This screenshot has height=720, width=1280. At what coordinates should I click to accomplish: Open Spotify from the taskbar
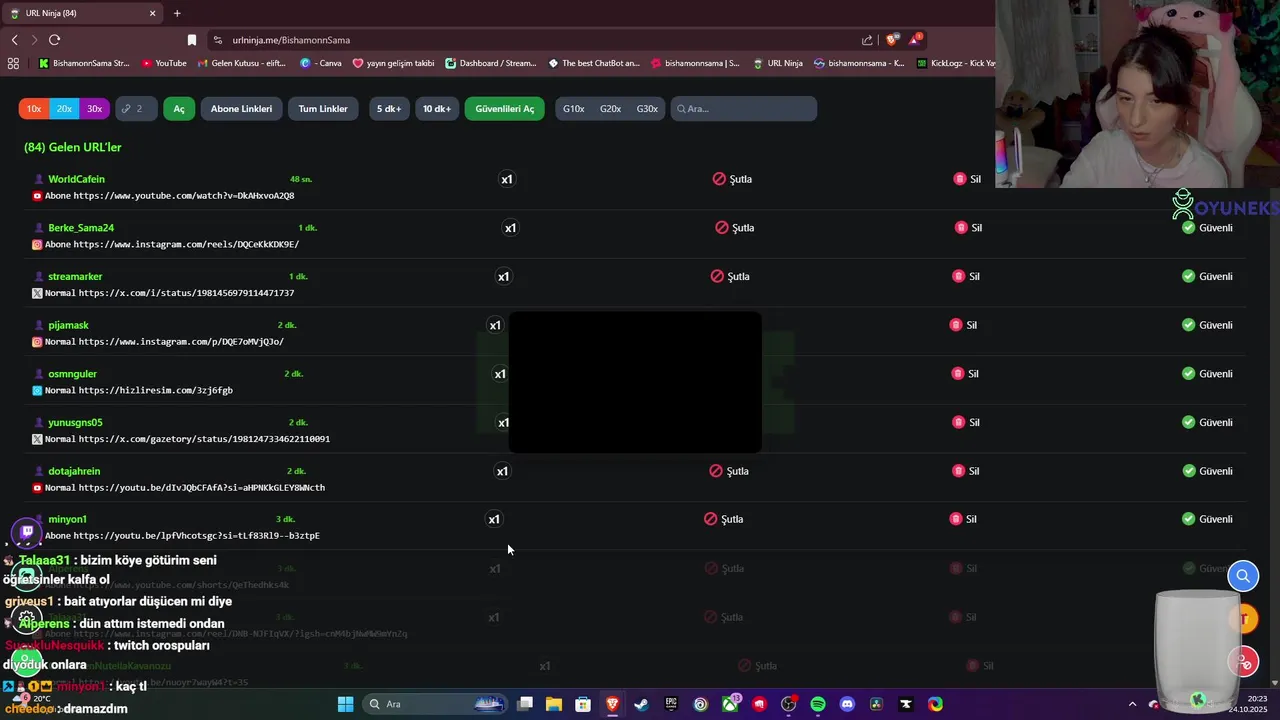pos(818,704)
